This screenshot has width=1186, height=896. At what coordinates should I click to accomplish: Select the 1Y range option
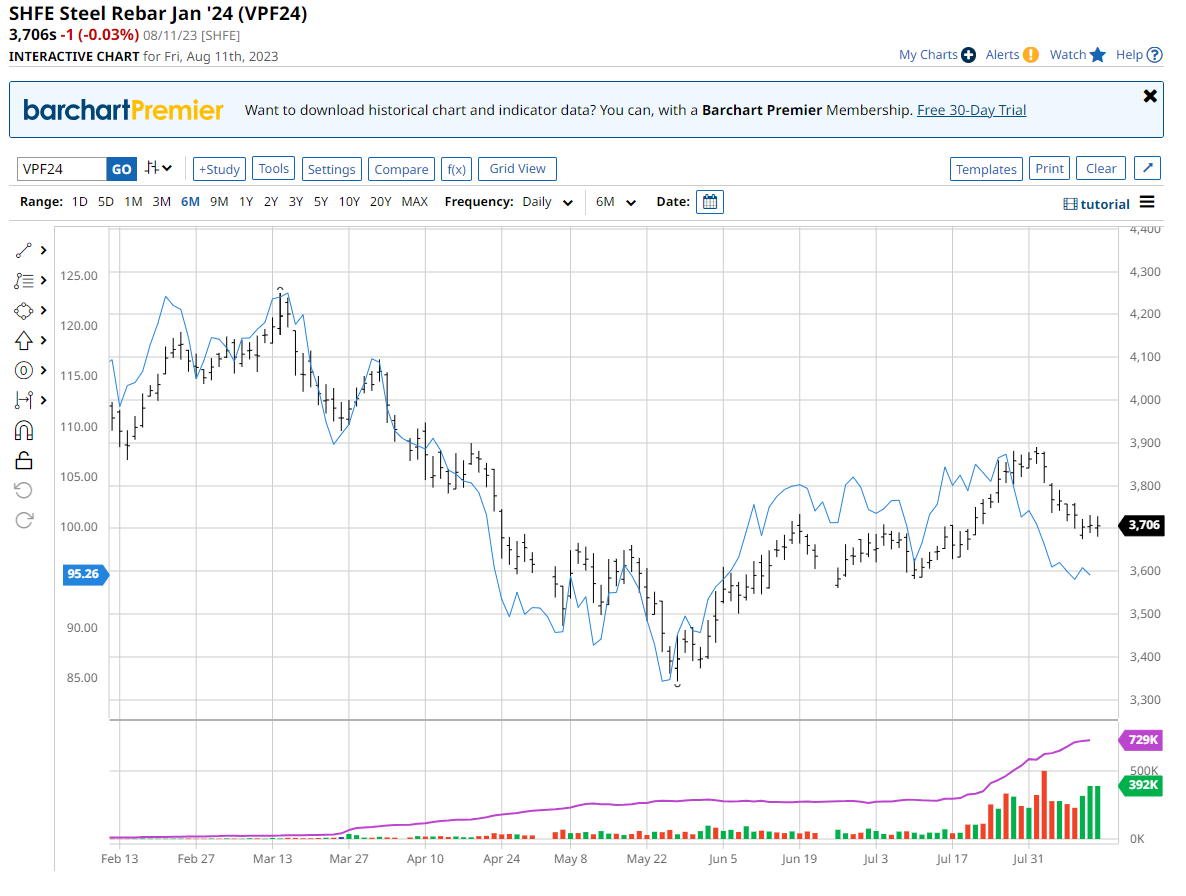click(x=245, y=202)
